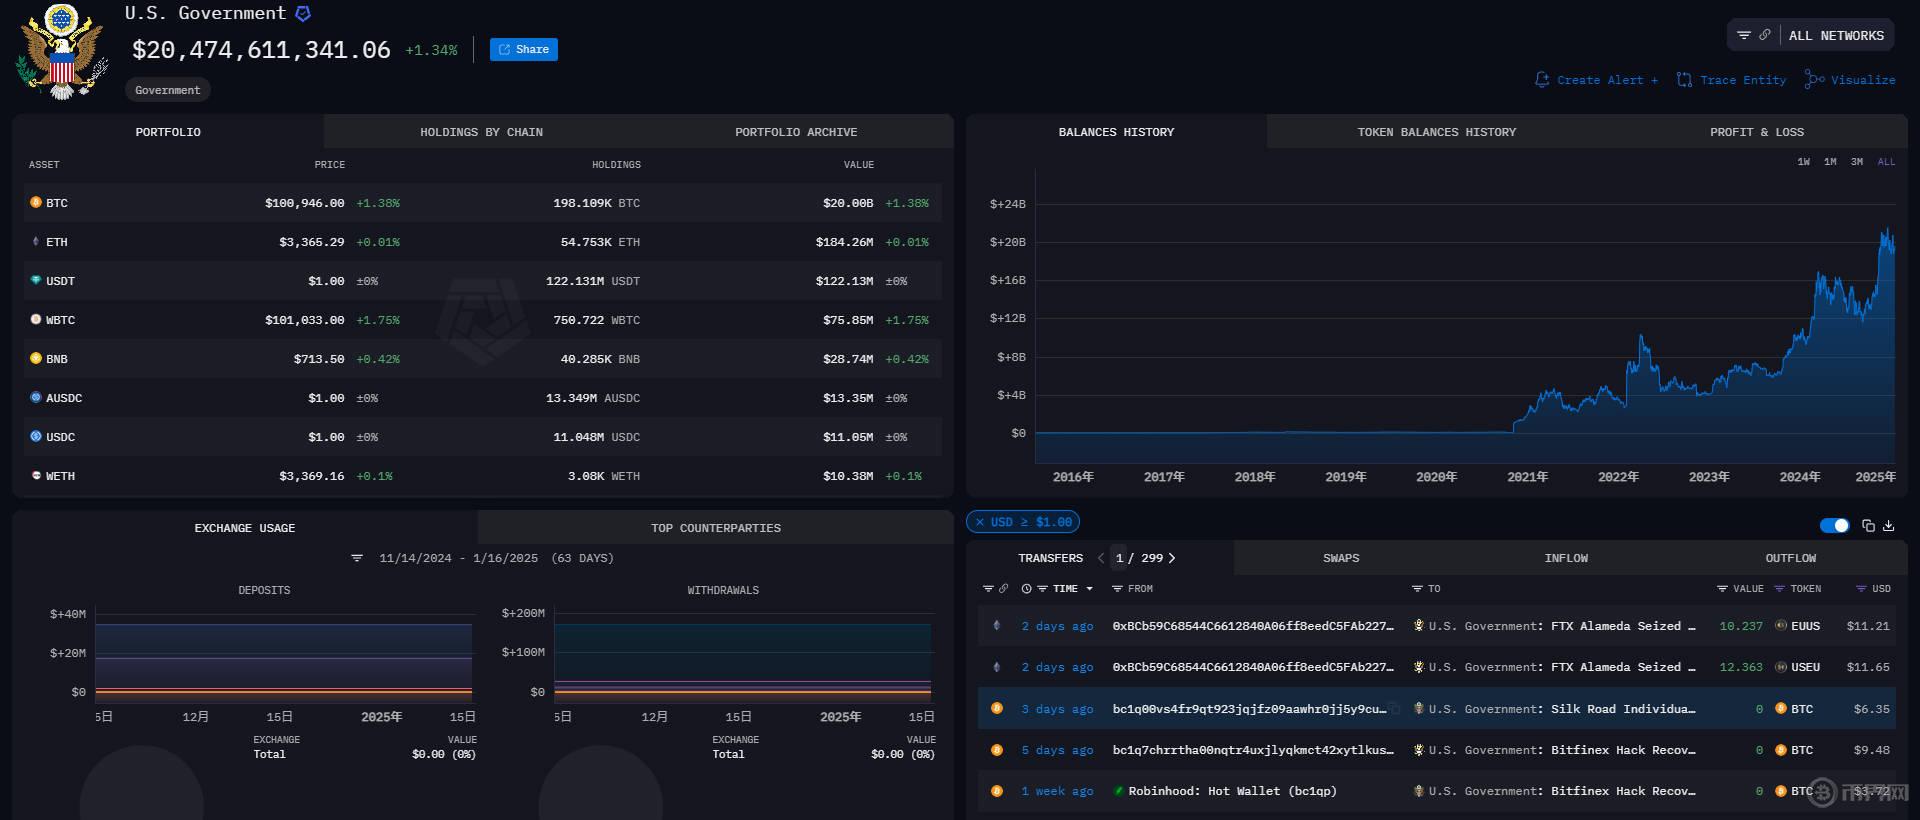This screenshot has height=820, width=1920.
Task: Open the 3 days ago transfer link
Action: click(1057, 709)
